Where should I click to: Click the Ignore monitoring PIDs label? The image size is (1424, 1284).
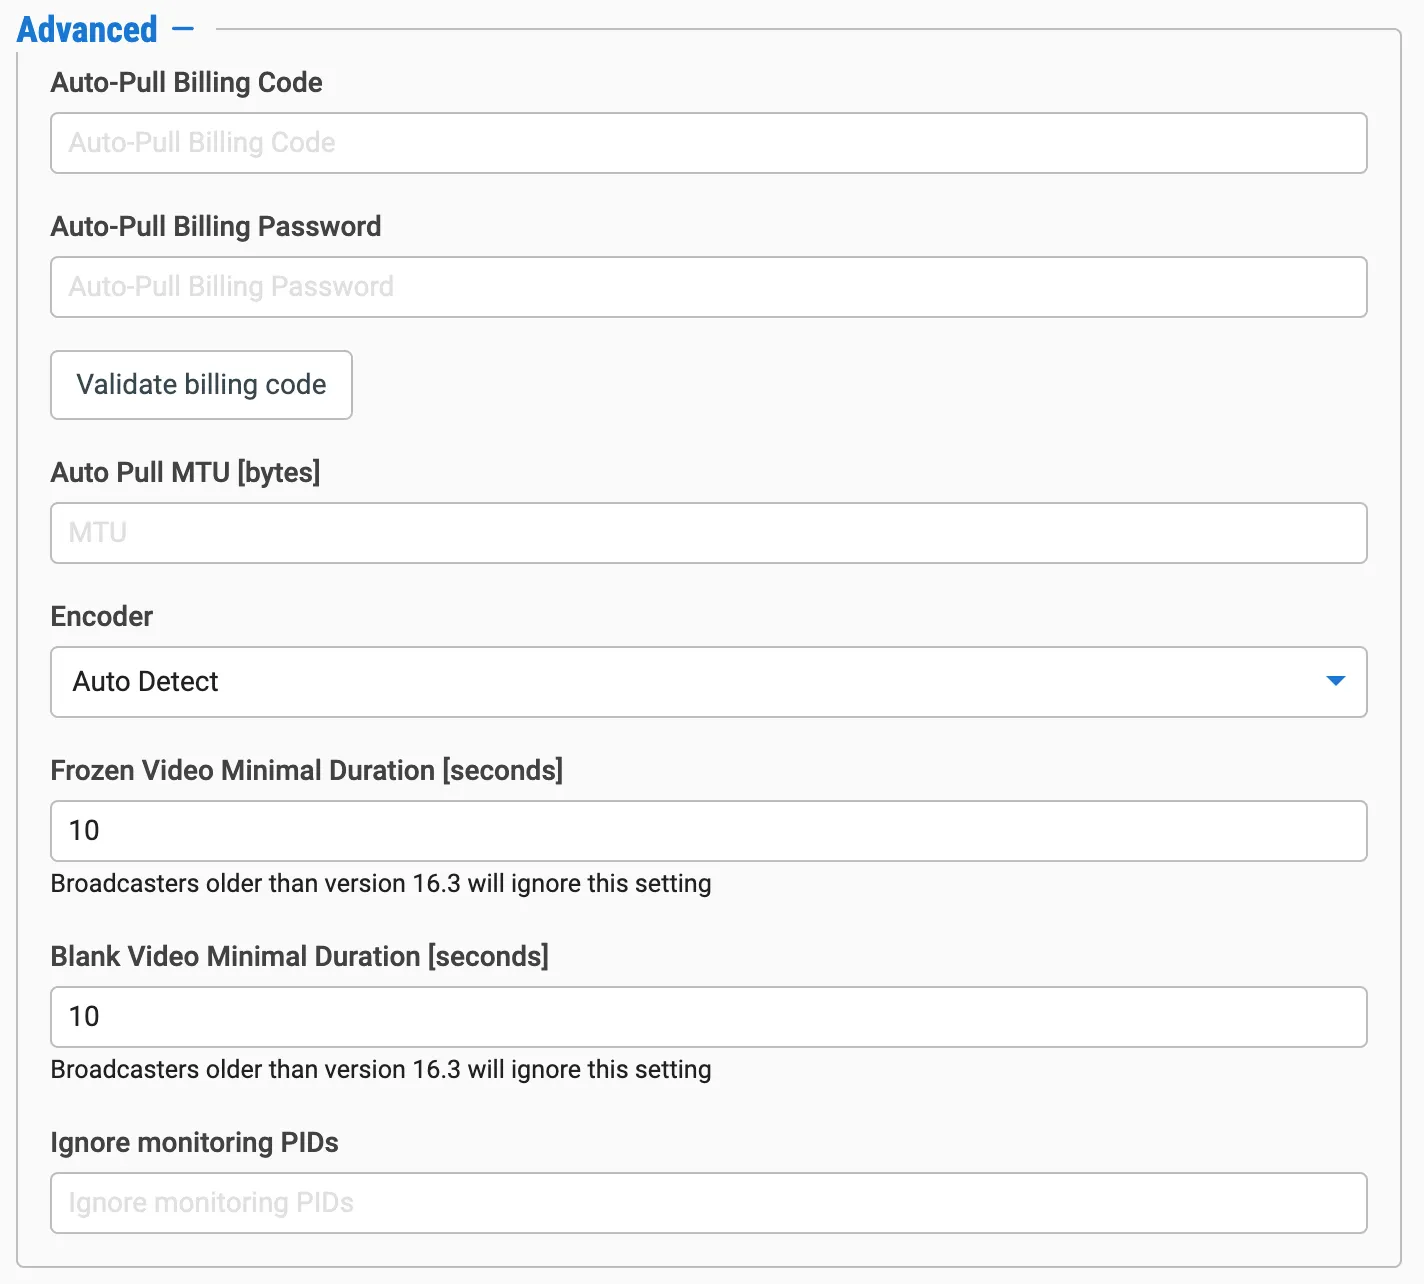195,1142
